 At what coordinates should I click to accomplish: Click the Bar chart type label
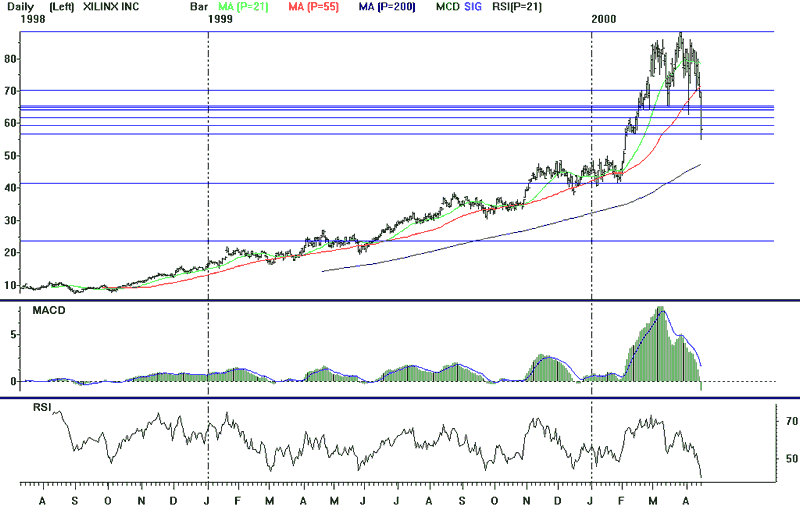tap(198, 7)
